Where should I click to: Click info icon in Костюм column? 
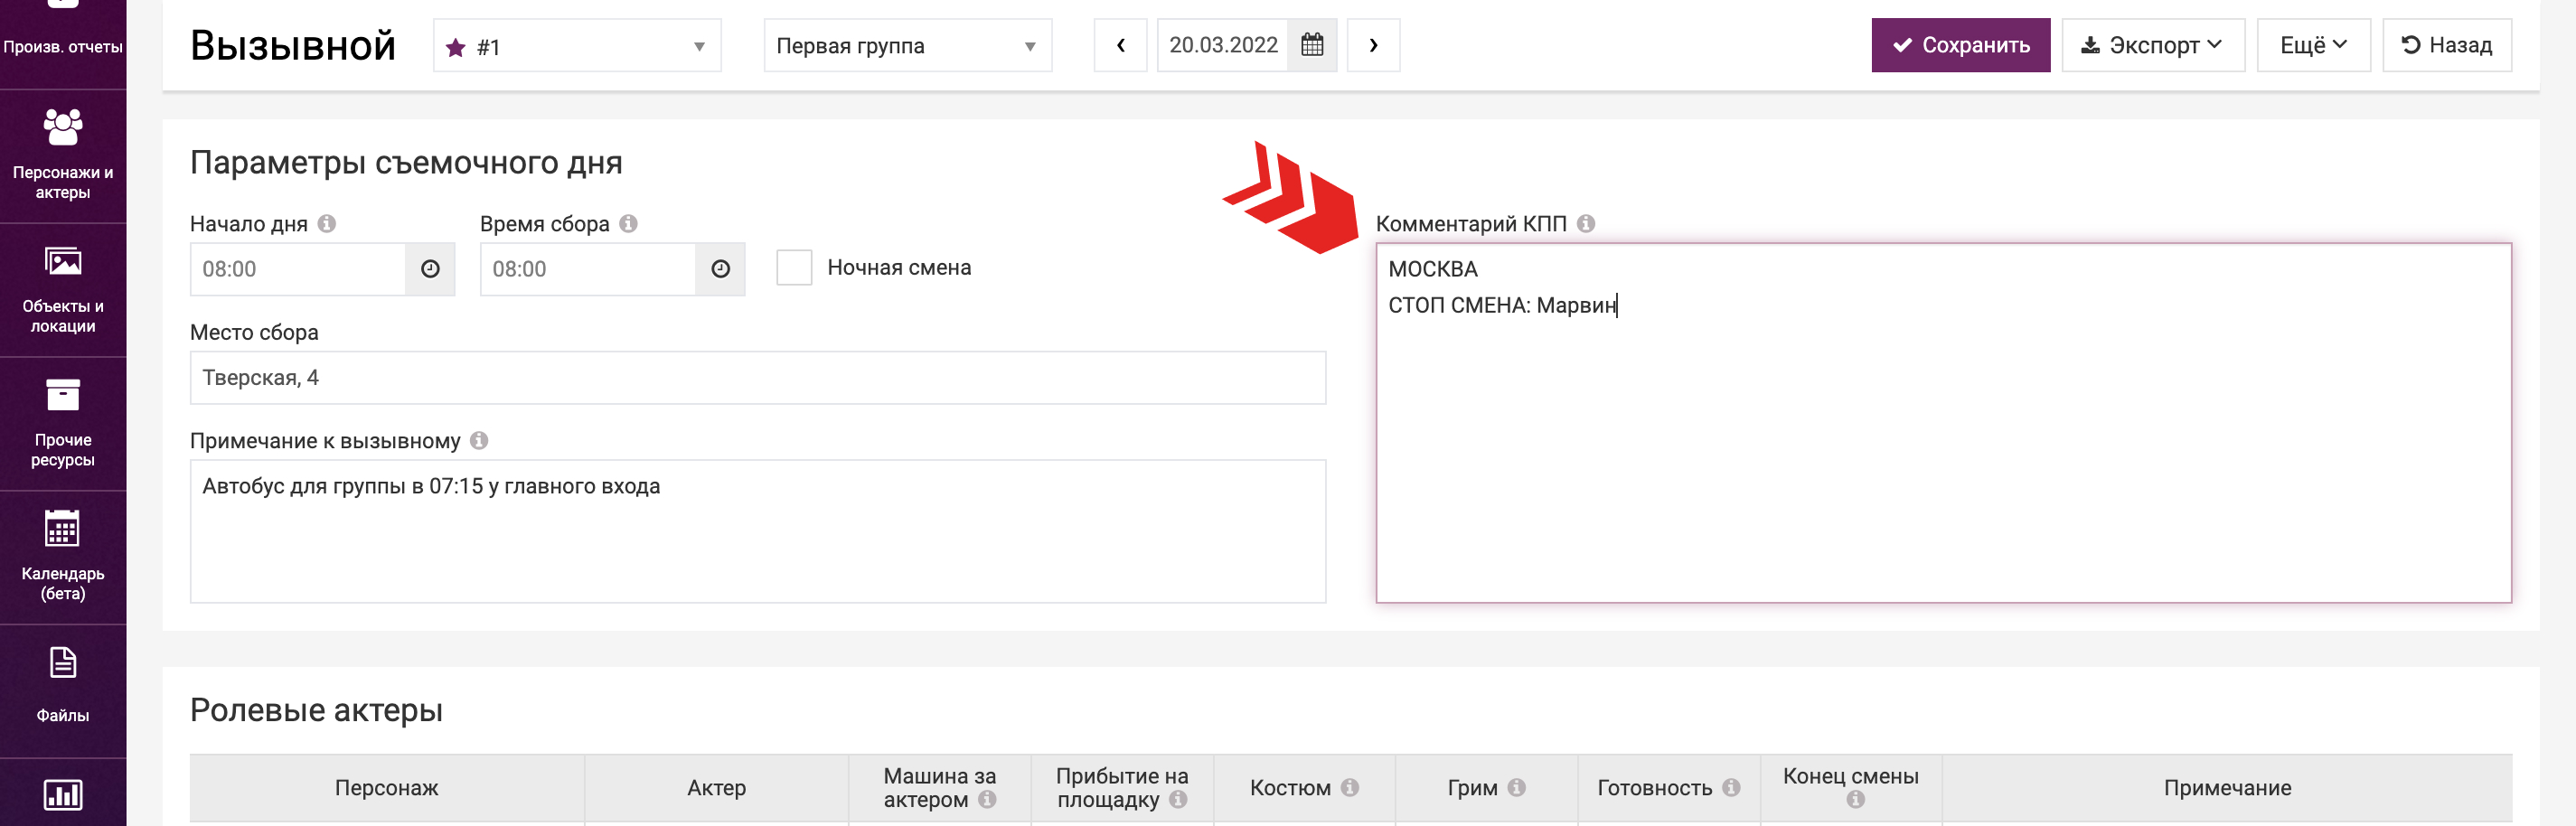click(x=1350, y=788)
